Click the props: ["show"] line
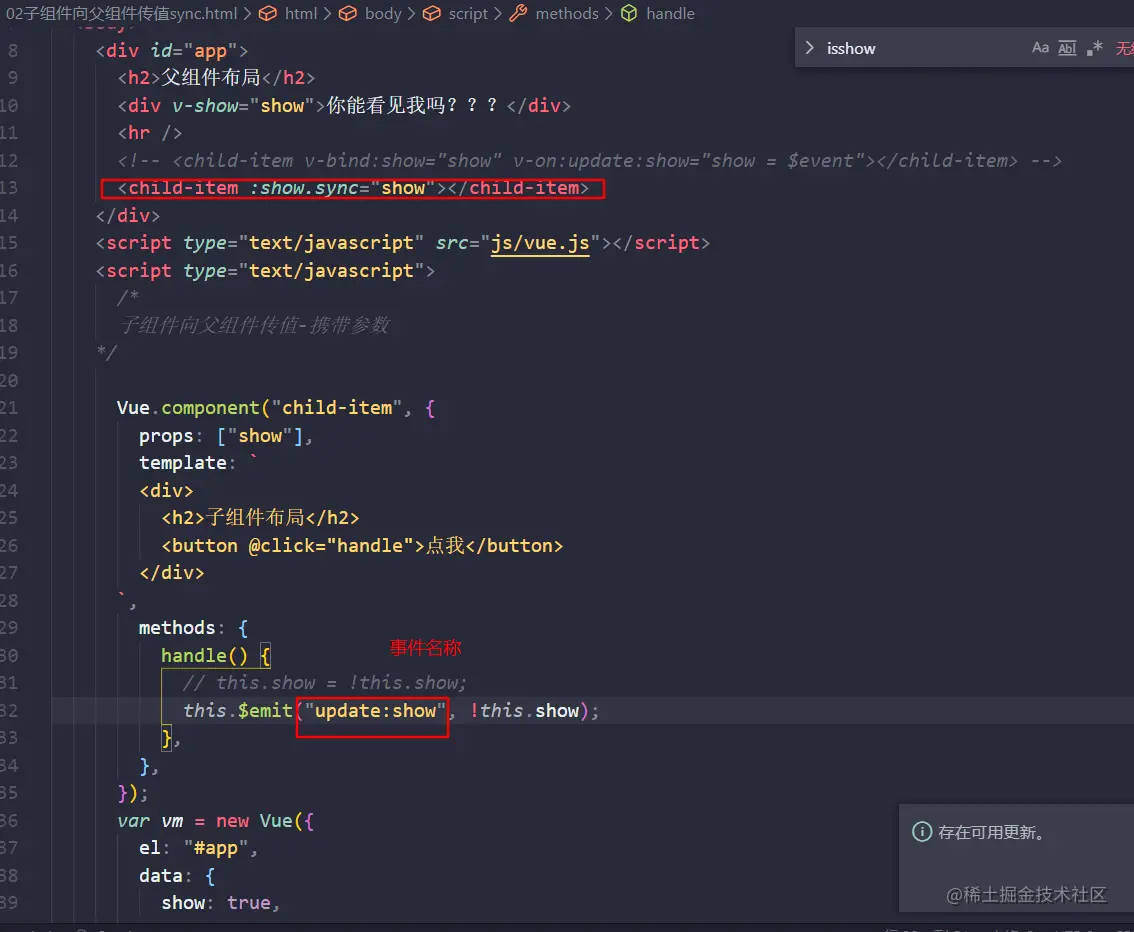Viewport: 1134px width, 932px height. click(226, 436)
